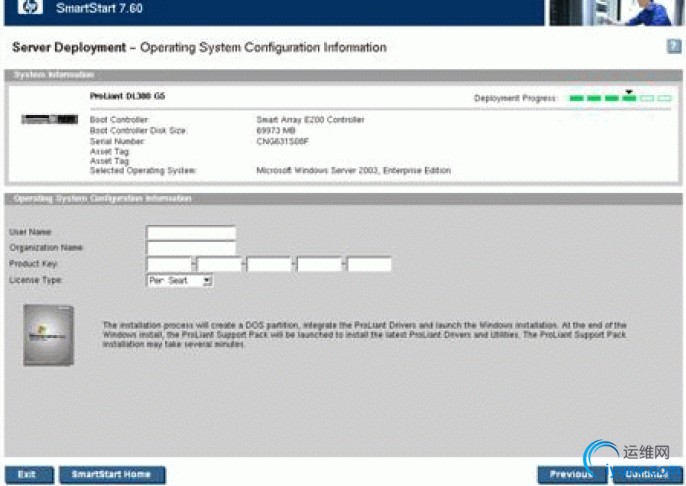Click the Previous button
The height and width of the screenshot is (486, 686).
coord(572,475)
